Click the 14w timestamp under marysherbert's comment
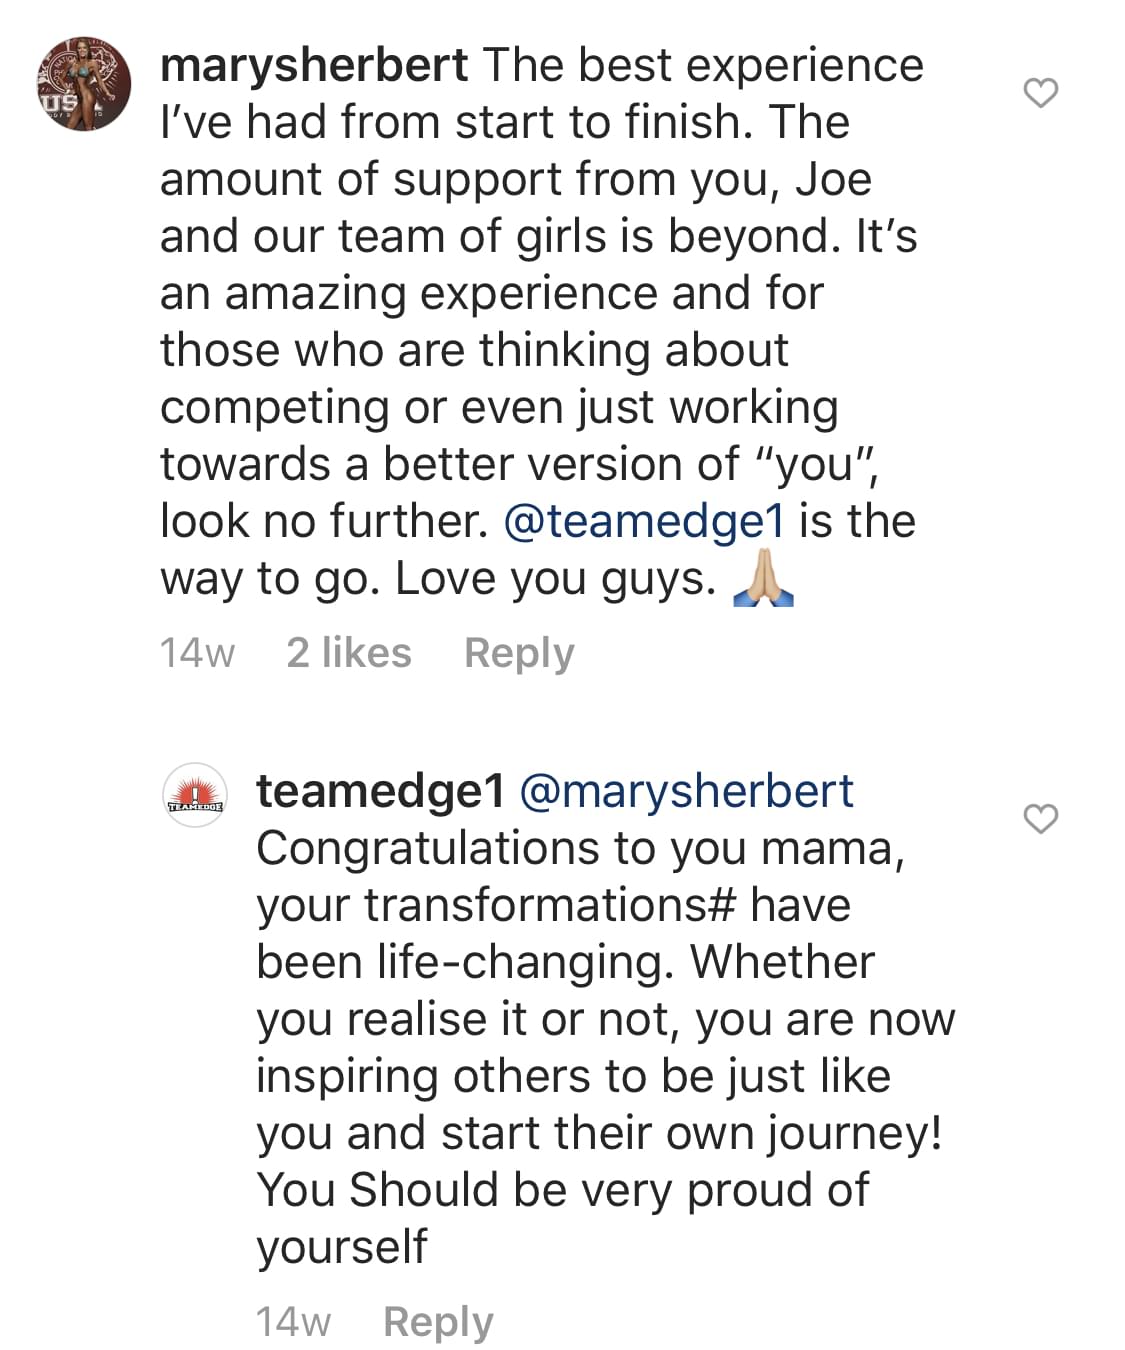 tap(197, 654)
